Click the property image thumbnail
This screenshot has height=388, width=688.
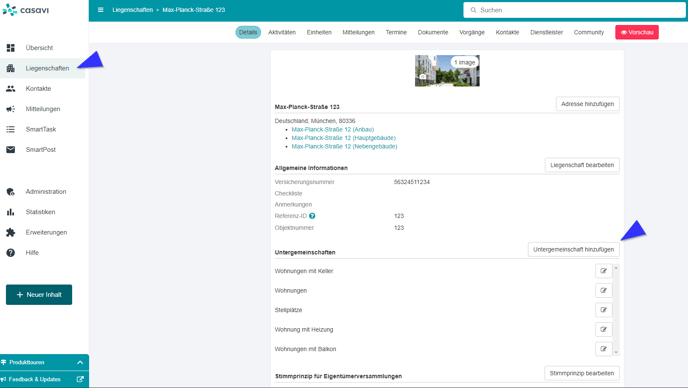pyautogui.click(x=447, y=71)
